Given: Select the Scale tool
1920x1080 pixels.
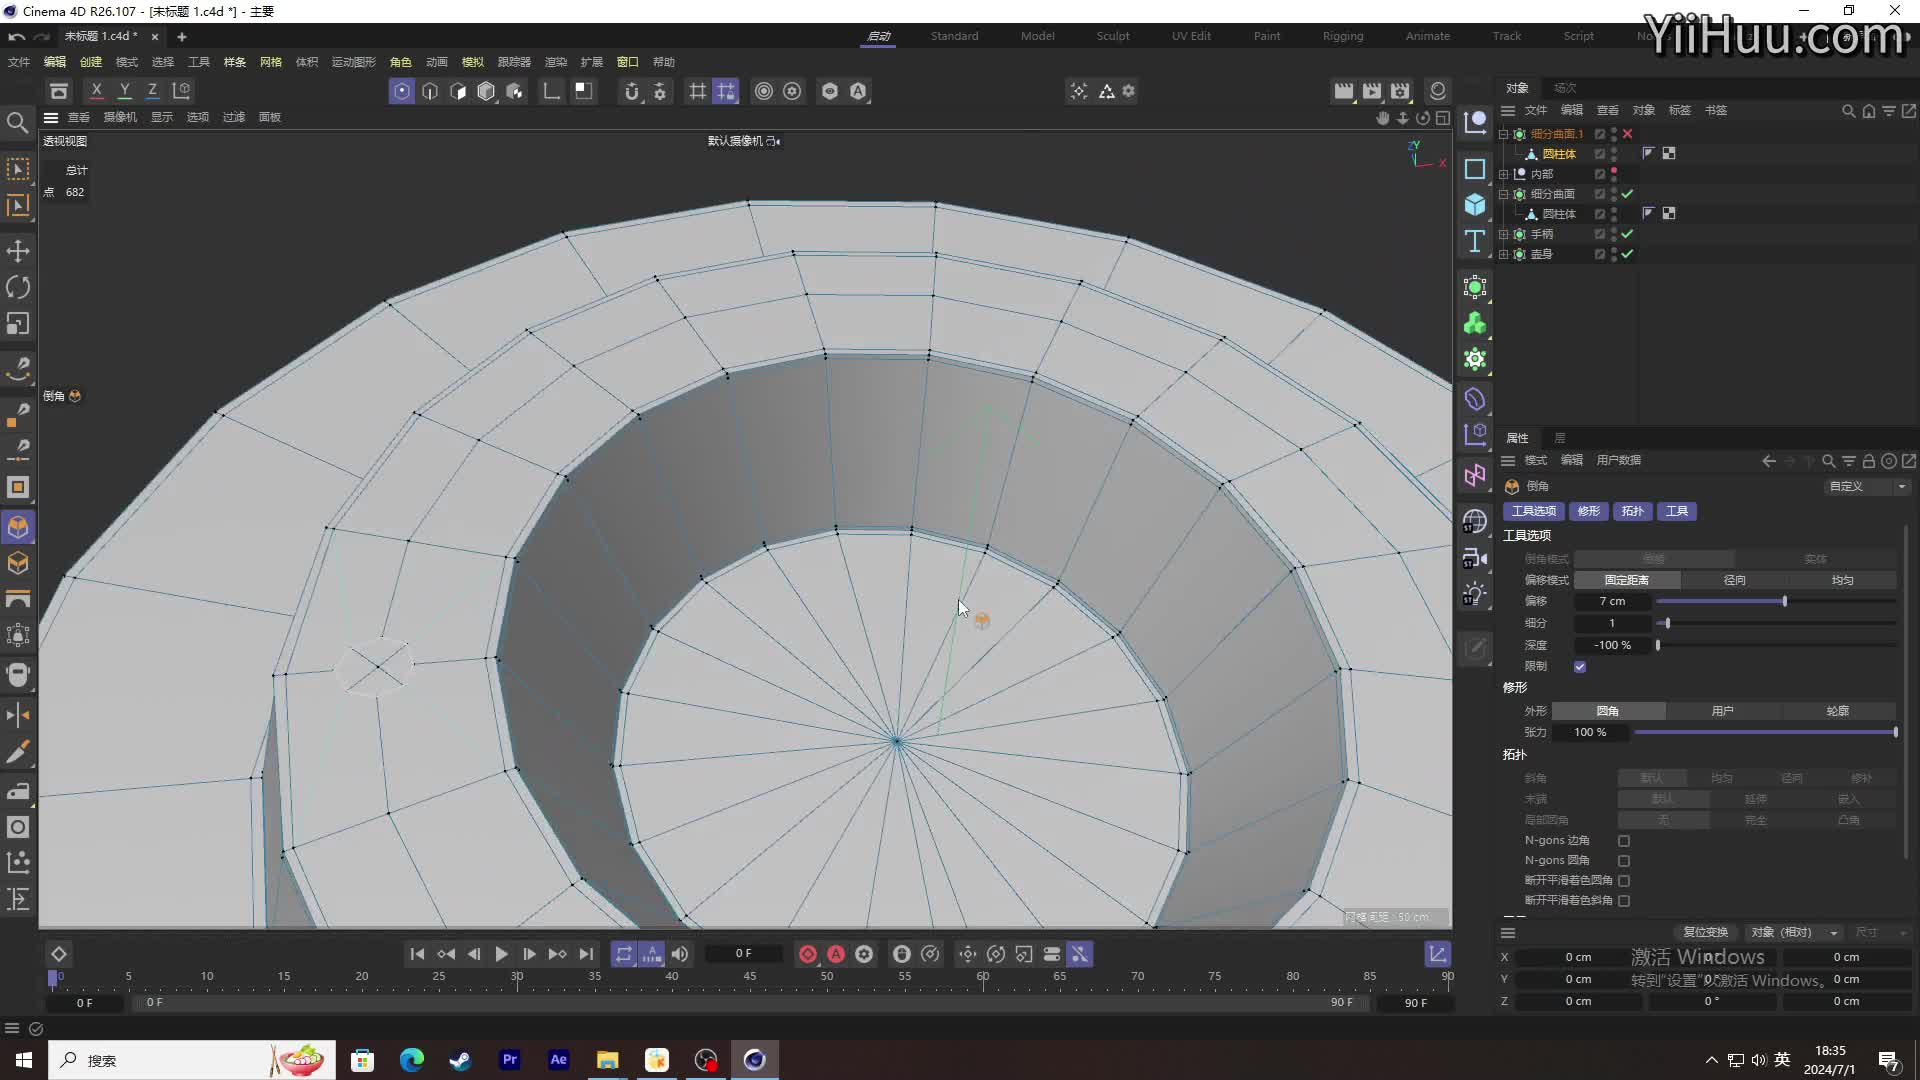Looking at the screenshot, I should [x=18, y=324].
